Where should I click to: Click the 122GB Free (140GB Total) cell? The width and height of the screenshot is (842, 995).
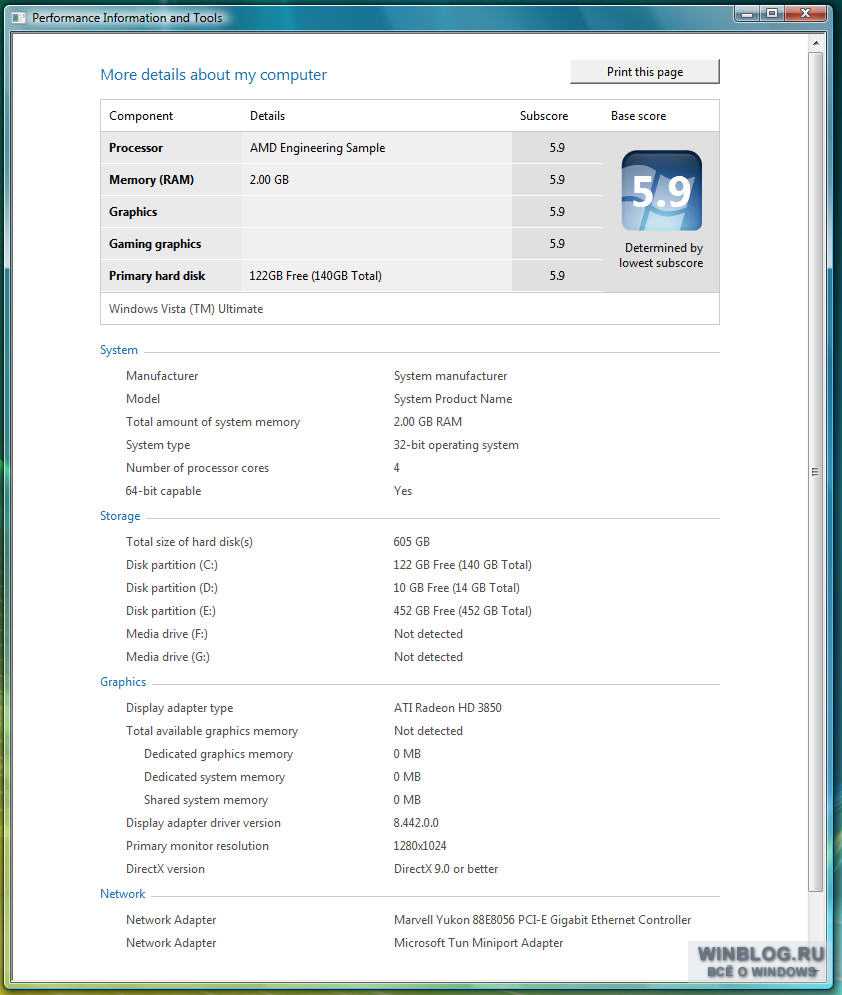(315, 276)
